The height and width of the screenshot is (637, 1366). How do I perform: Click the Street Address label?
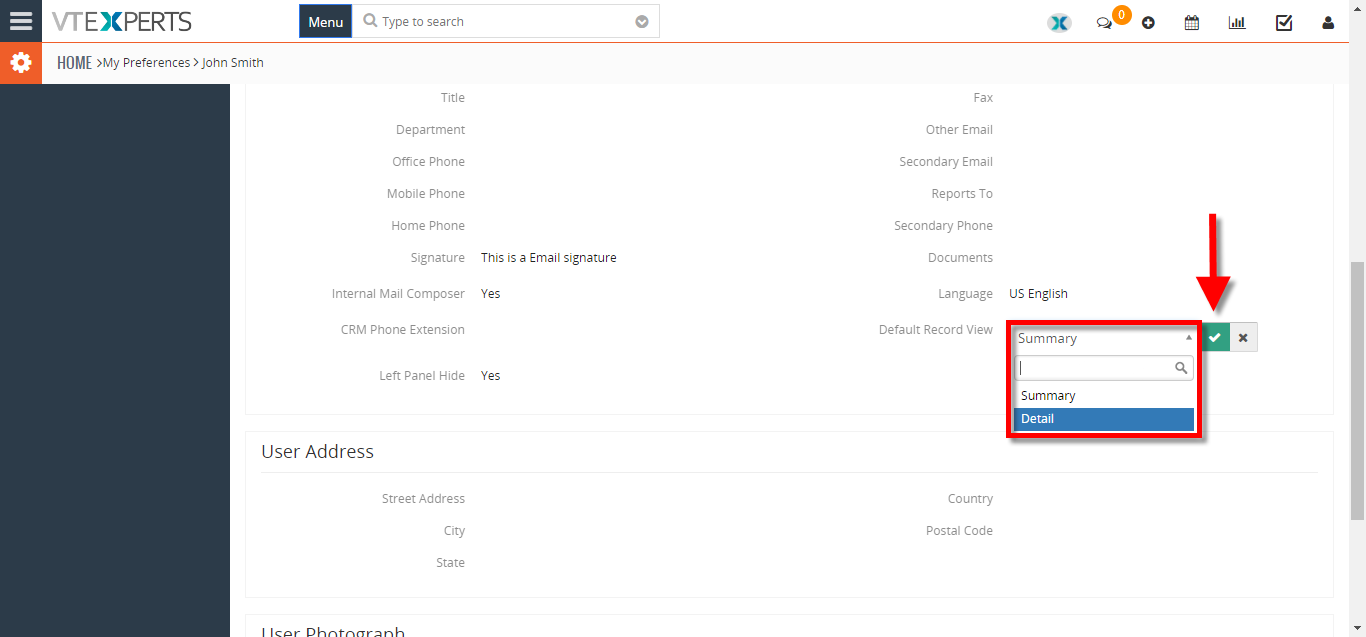pos(423,499)
